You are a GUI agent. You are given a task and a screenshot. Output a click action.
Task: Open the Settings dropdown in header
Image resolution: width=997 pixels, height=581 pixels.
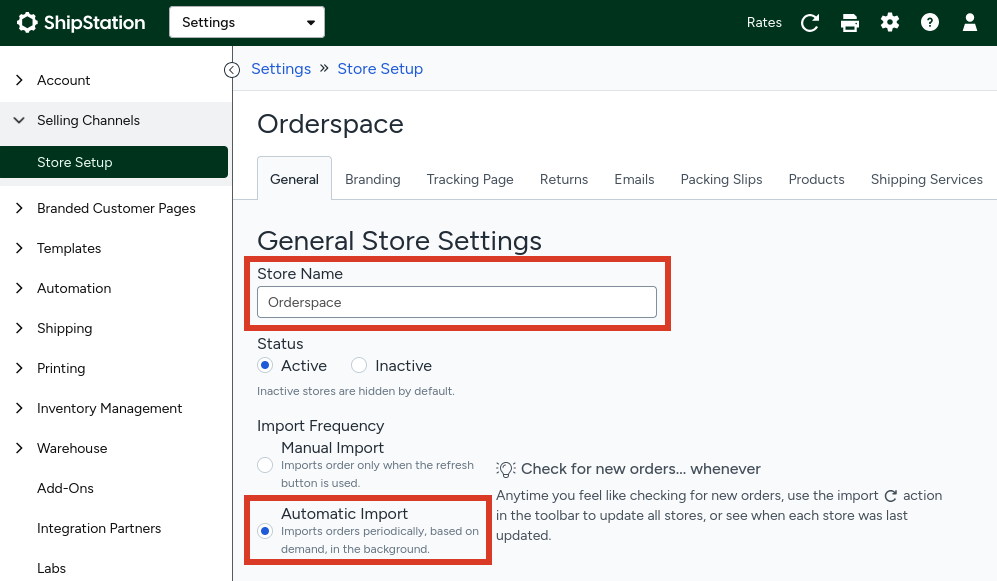click(x=247, y=22)
